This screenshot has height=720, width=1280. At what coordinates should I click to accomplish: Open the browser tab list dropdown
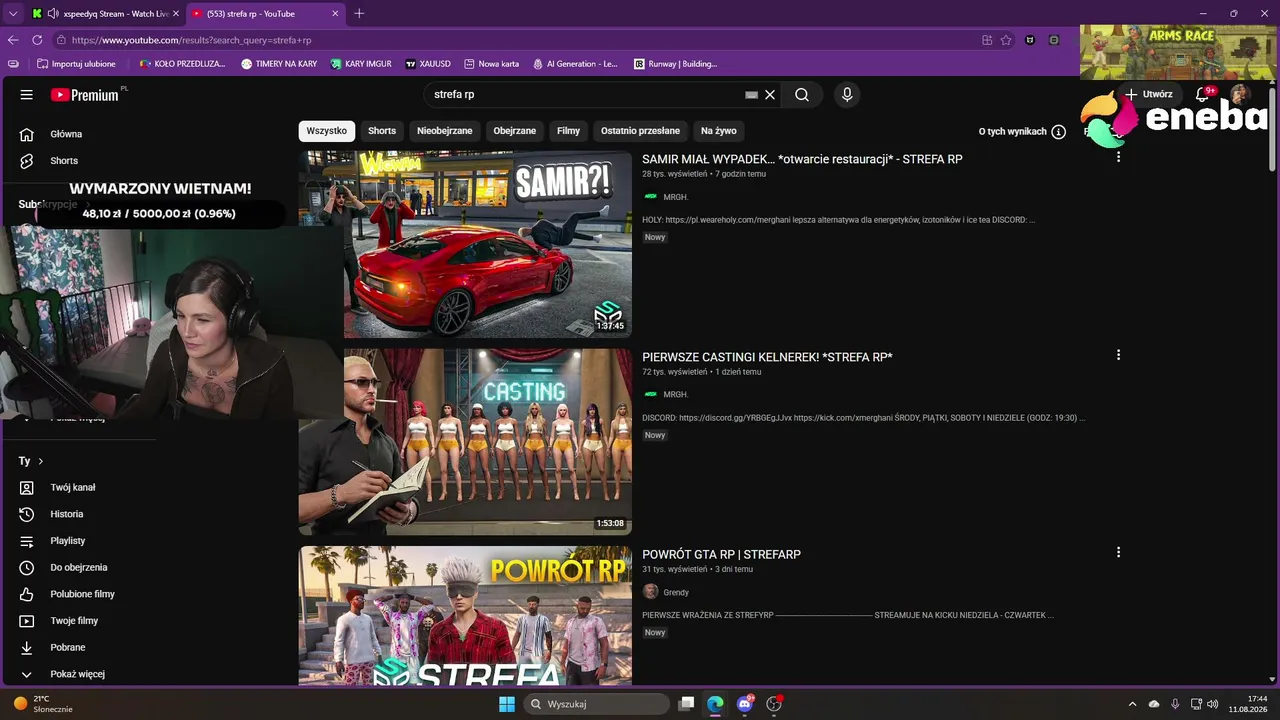(13, 13)
